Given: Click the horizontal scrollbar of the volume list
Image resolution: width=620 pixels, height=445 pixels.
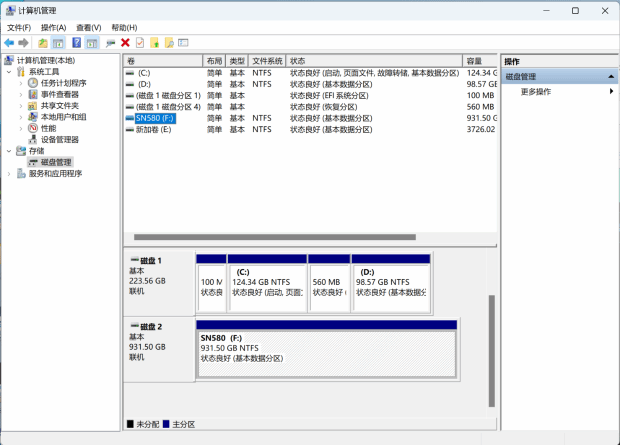Looking at the screenshot, I should [x=275, y=237].
